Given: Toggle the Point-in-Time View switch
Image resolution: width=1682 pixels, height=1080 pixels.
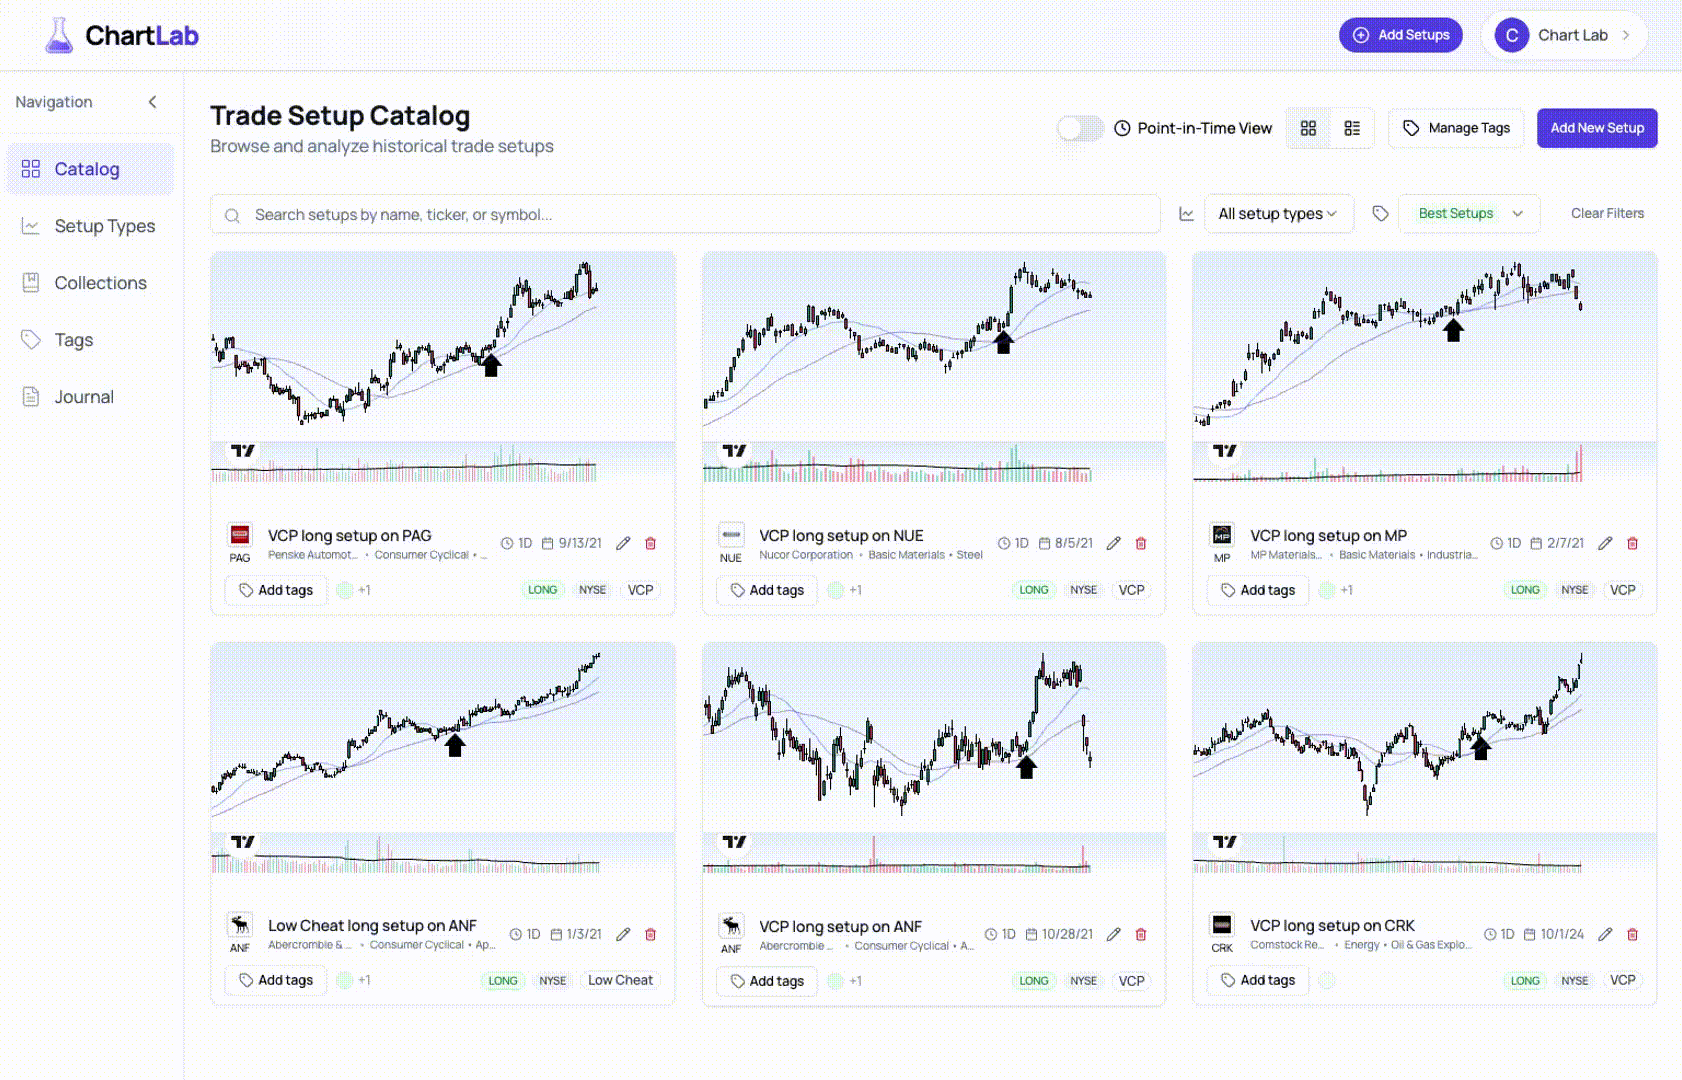Looking at the screenshot, I should (x=1080, y=128).
